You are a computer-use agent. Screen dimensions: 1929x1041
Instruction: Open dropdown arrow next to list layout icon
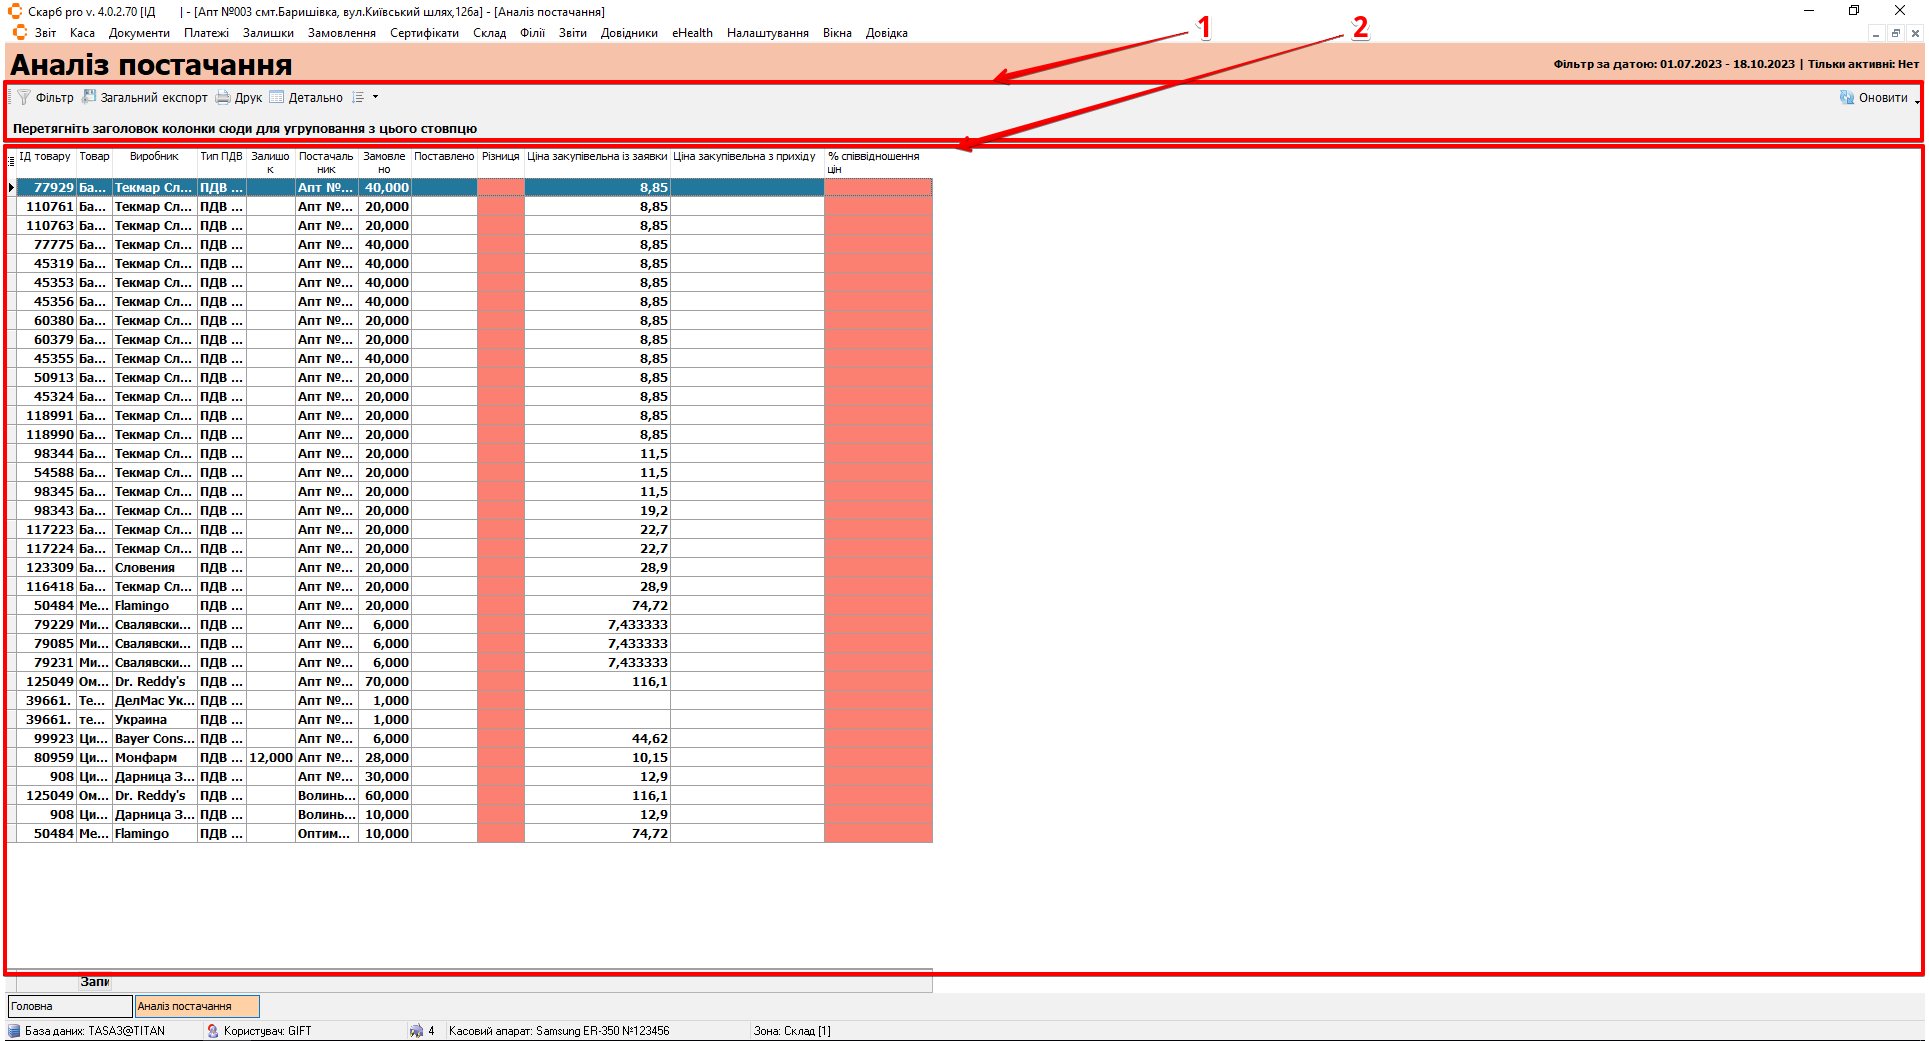pyautogui.click(x=376, y=98)
